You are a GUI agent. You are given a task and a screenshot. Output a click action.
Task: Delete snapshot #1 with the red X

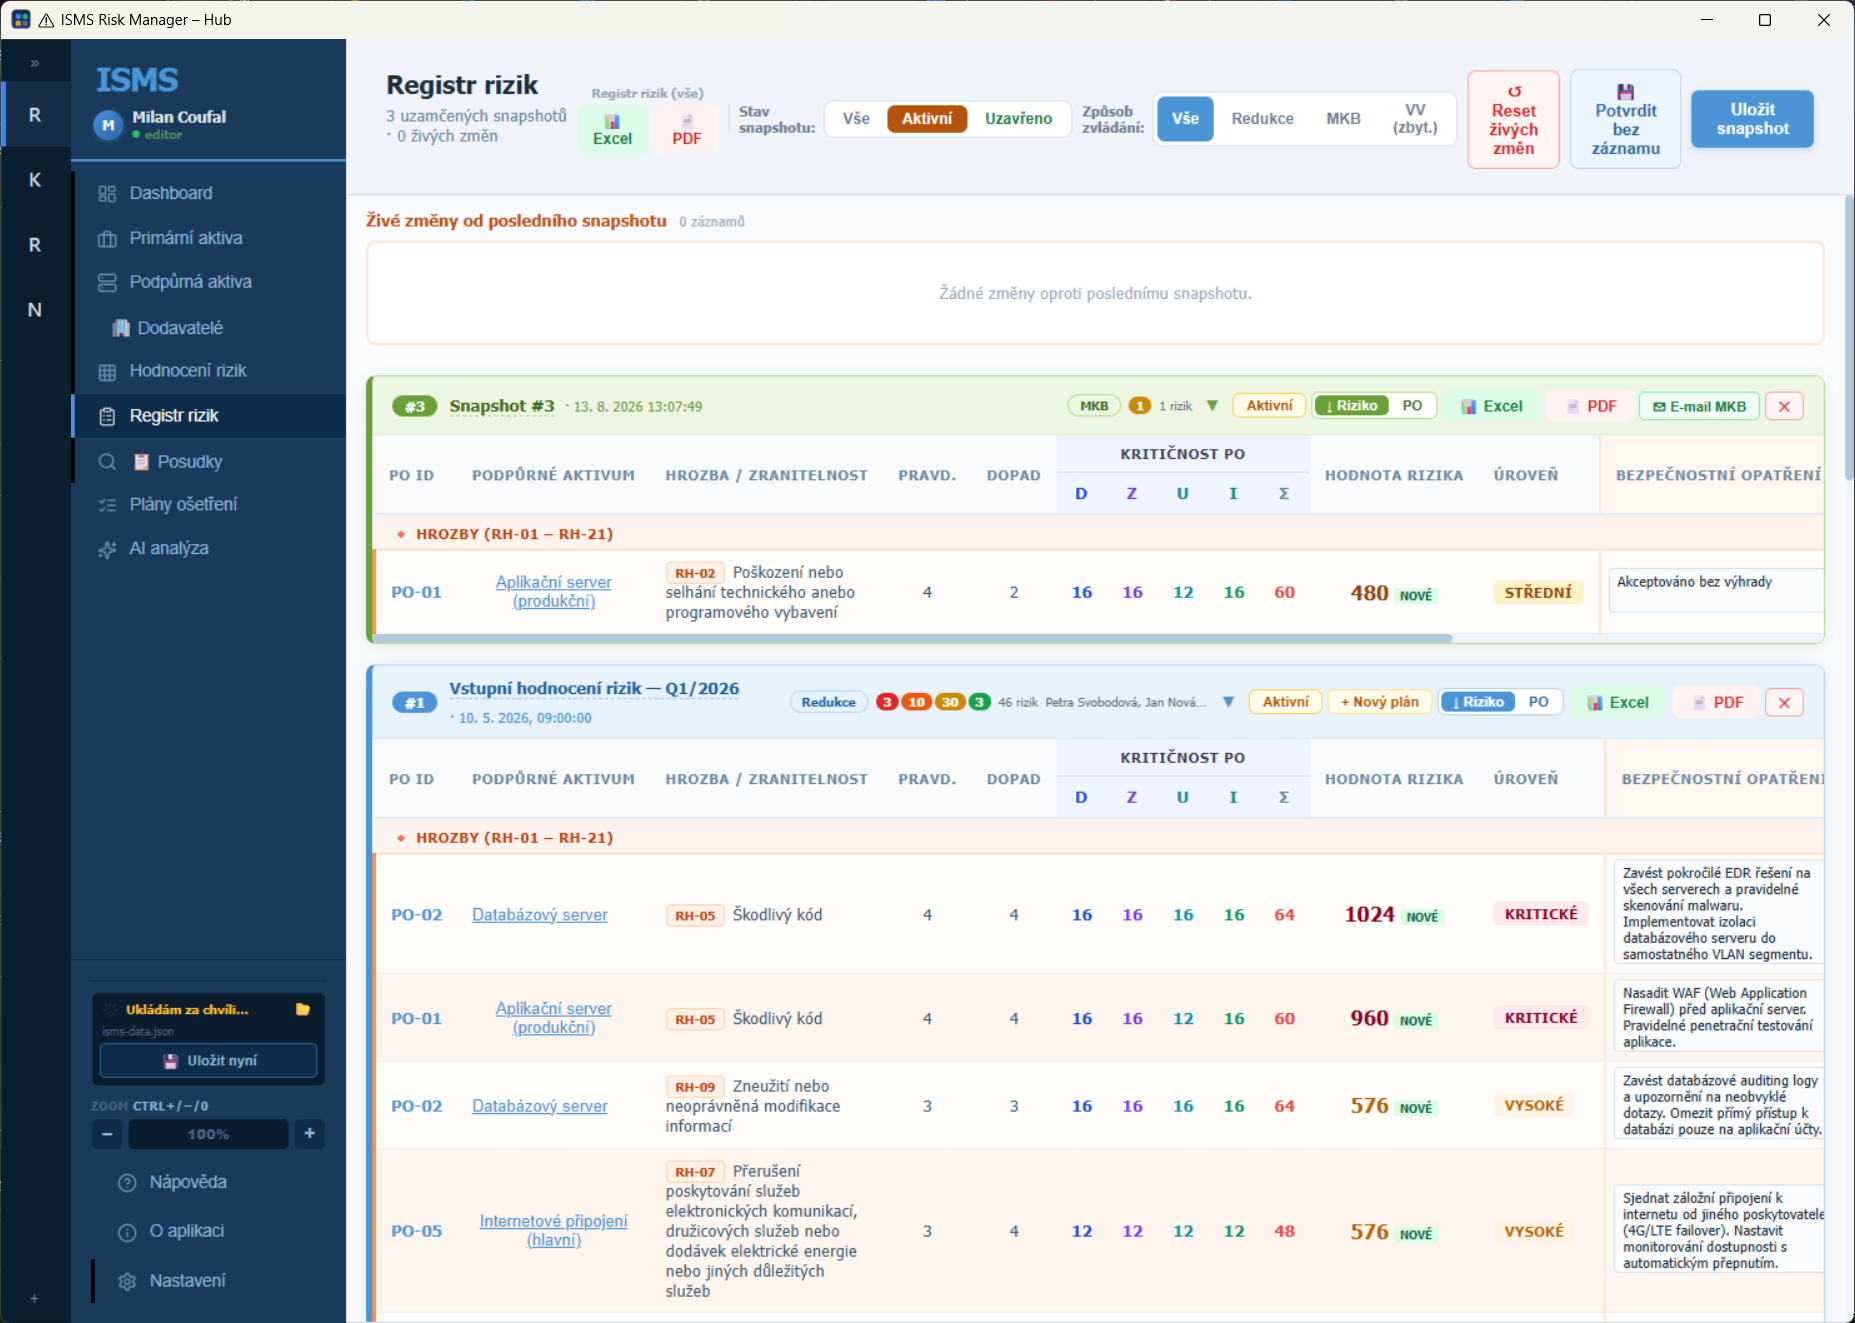click(x=1784, y=702)
